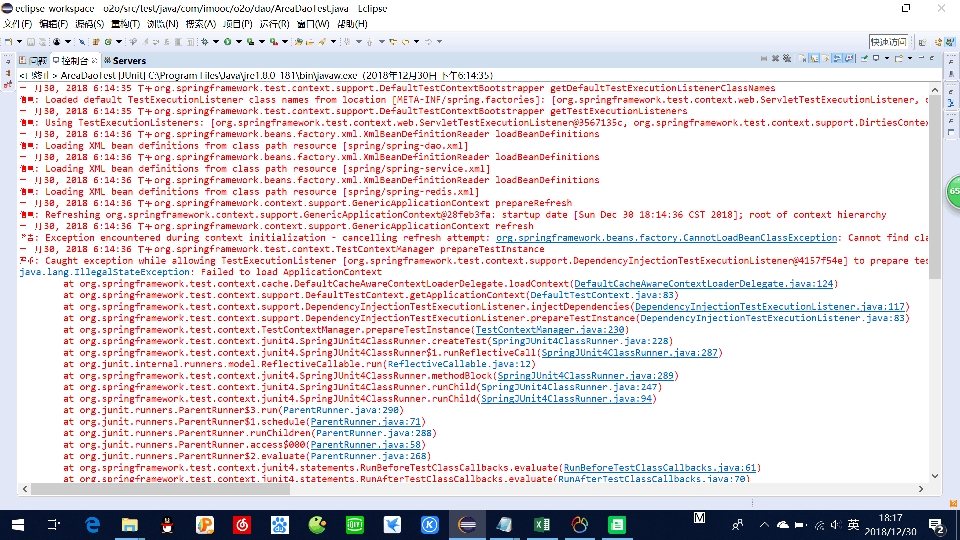Screen dimensions: 960x540
Task: Open Excel from the taskbar
Action: pos(542,525)
